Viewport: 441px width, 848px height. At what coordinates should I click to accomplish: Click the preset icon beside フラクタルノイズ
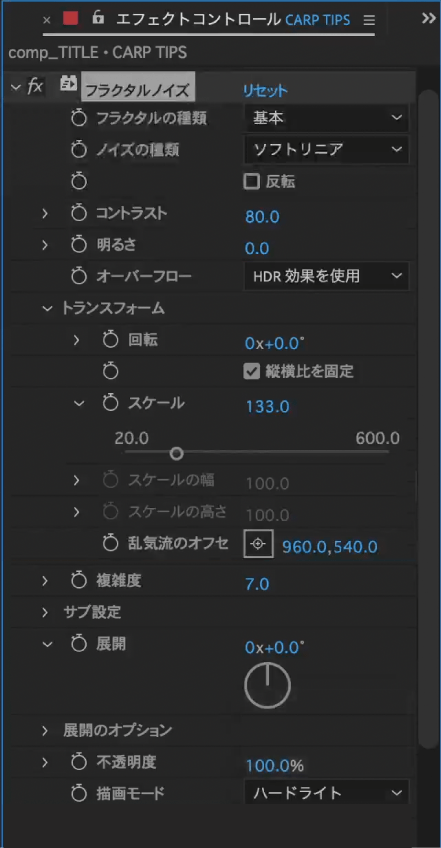coord(68,84)
